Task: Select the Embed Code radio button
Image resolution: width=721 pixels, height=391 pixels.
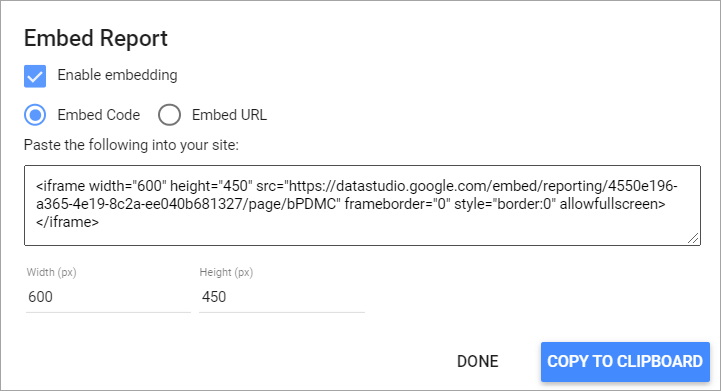Action: point(35,115)
